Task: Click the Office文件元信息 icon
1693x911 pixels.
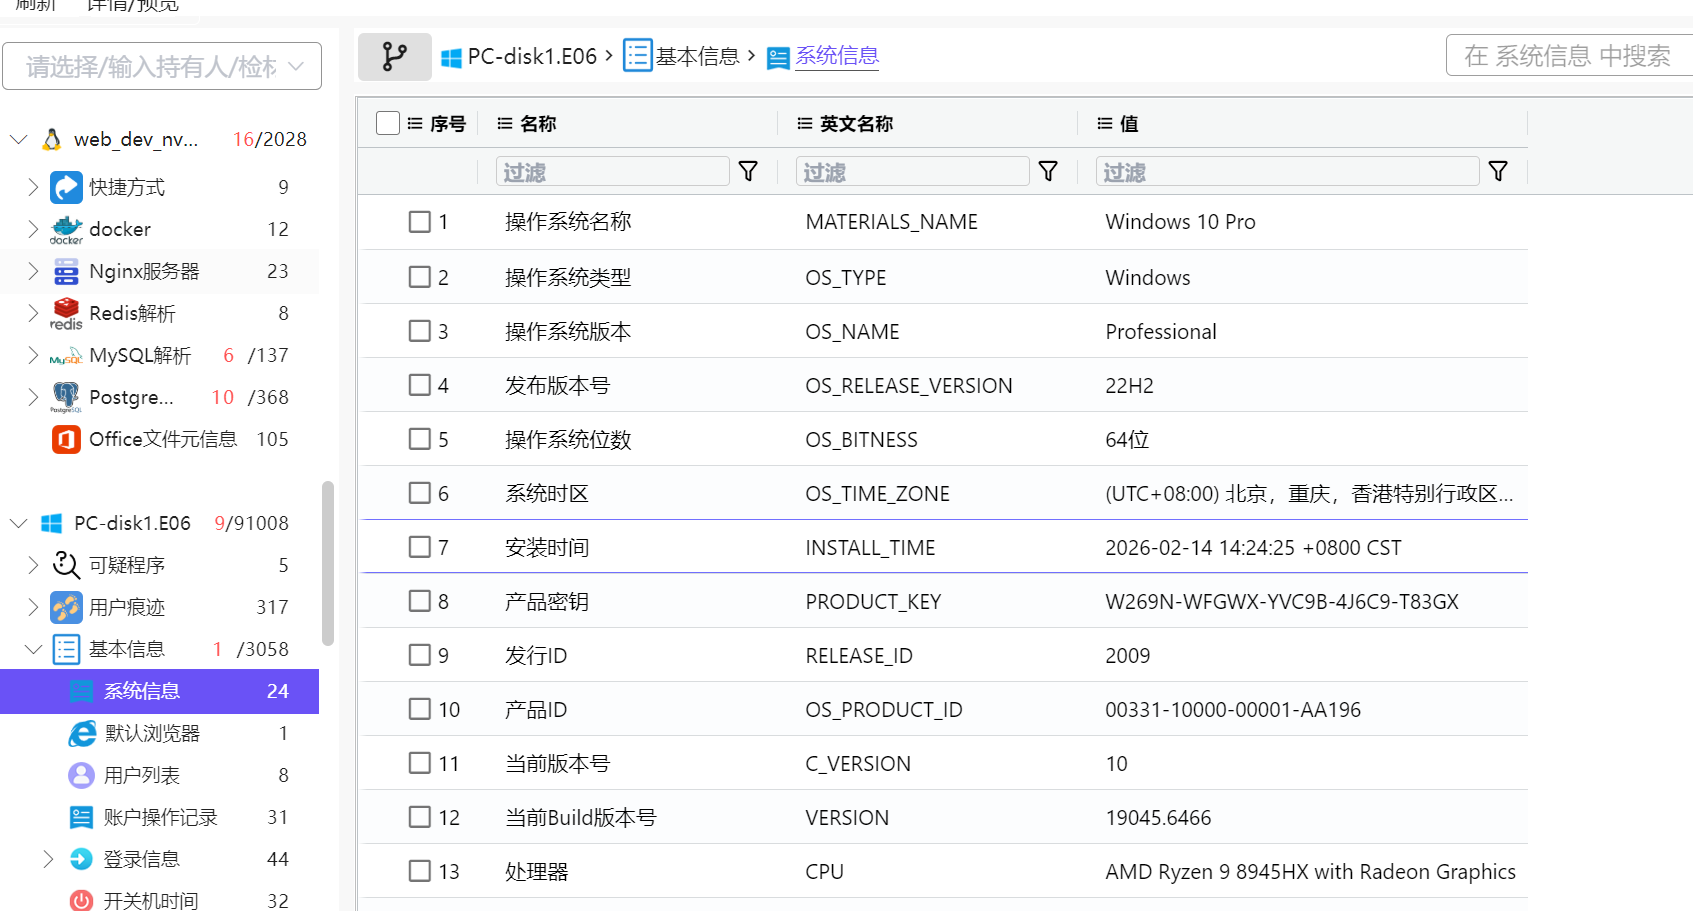Action: point(66,439)
